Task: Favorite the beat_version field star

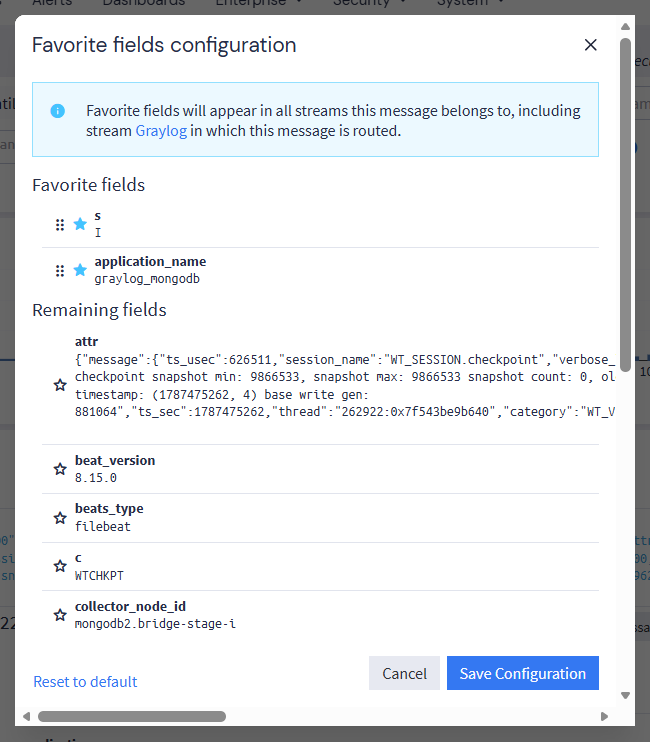Action: tap(60, 469)
